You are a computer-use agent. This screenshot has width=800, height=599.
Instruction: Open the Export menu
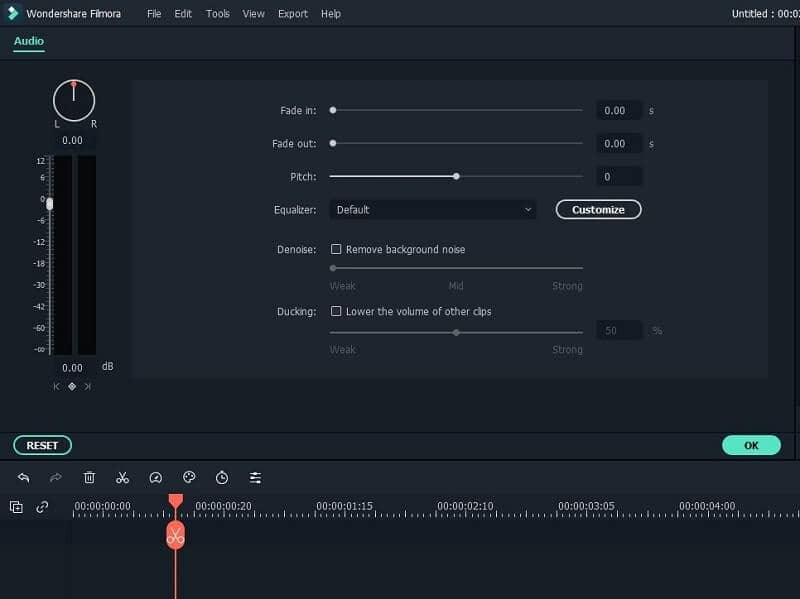pyautogui.click(x=292, y=13)
